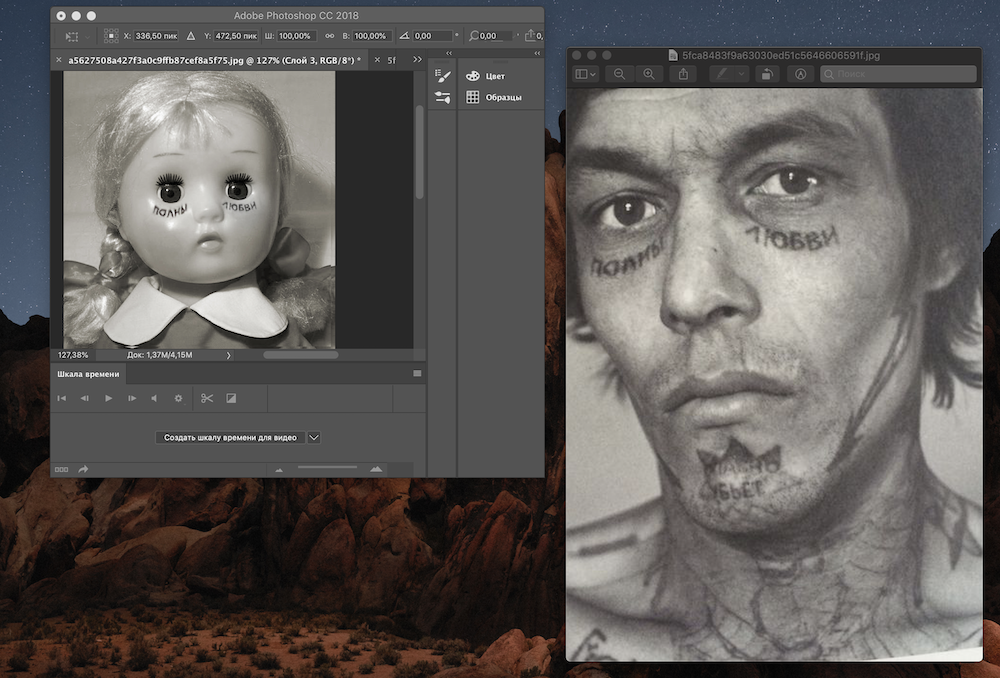
Task: Rotate the image with Preview's rotate button
Action: pos(766,74)
